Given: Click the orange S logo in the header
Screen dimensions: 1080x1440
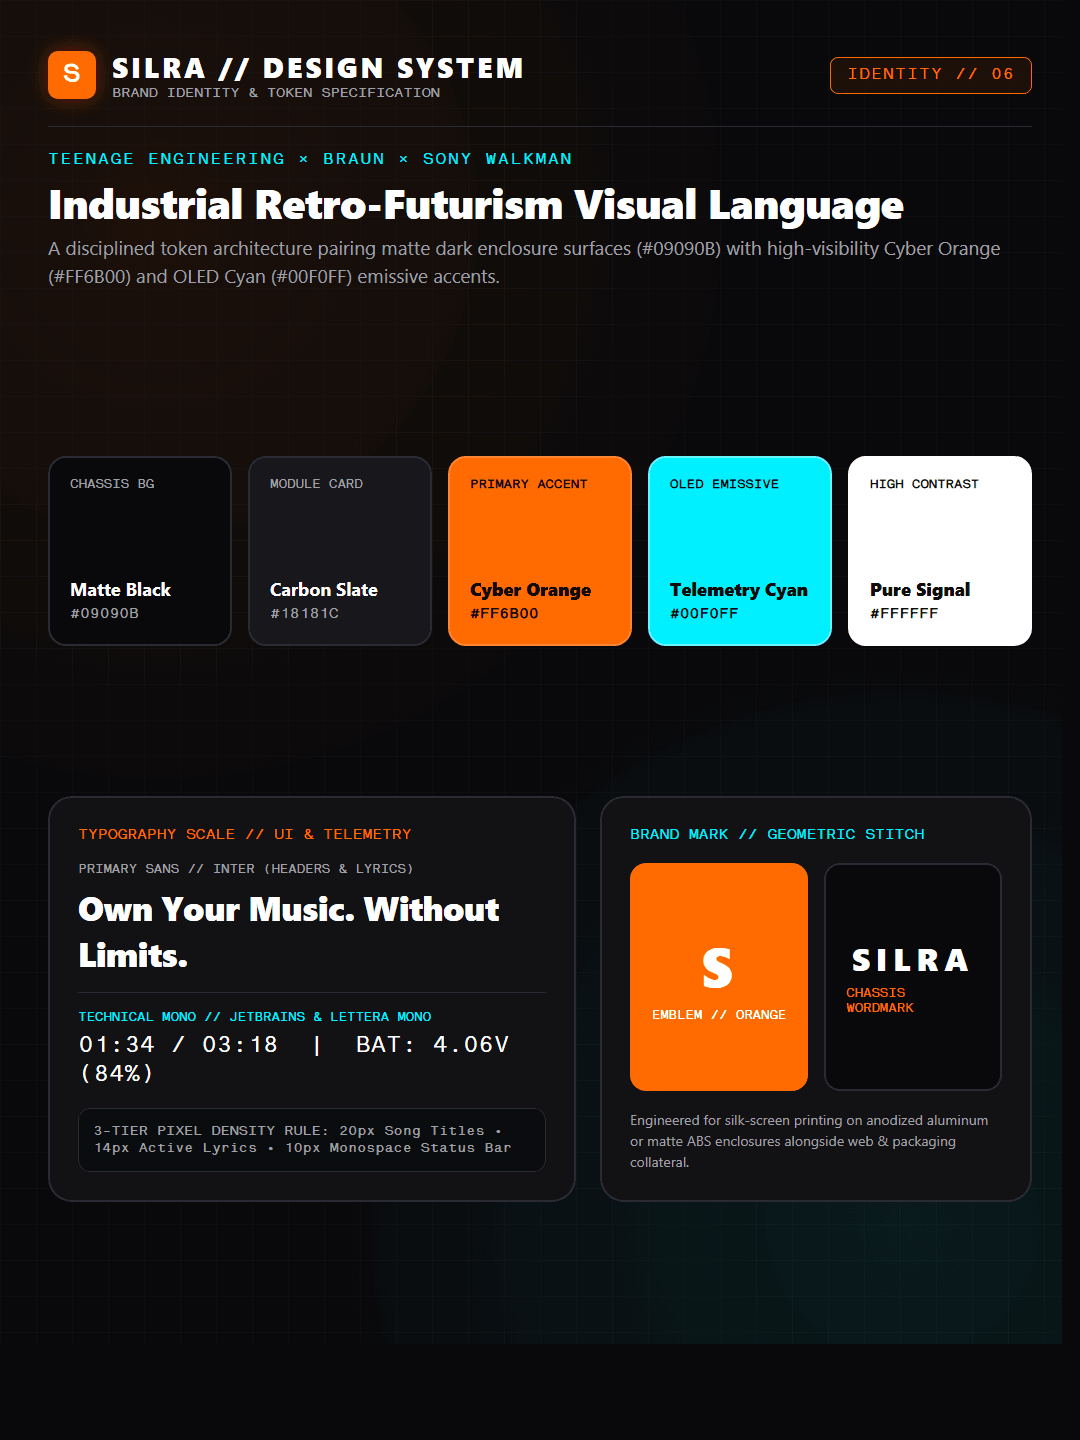Looking at the screenshot, I should coord(72,75).
